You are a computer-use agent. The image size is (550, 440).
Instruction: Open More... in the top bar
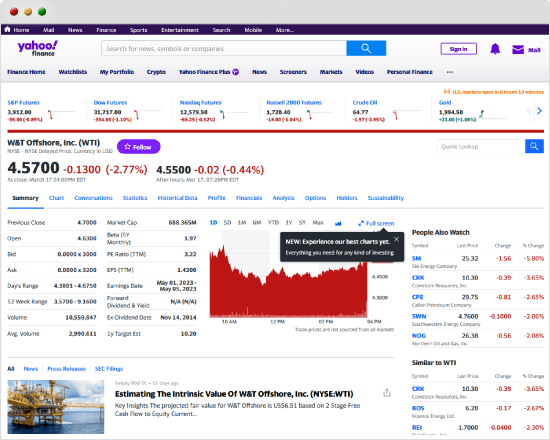click(284, 30)
